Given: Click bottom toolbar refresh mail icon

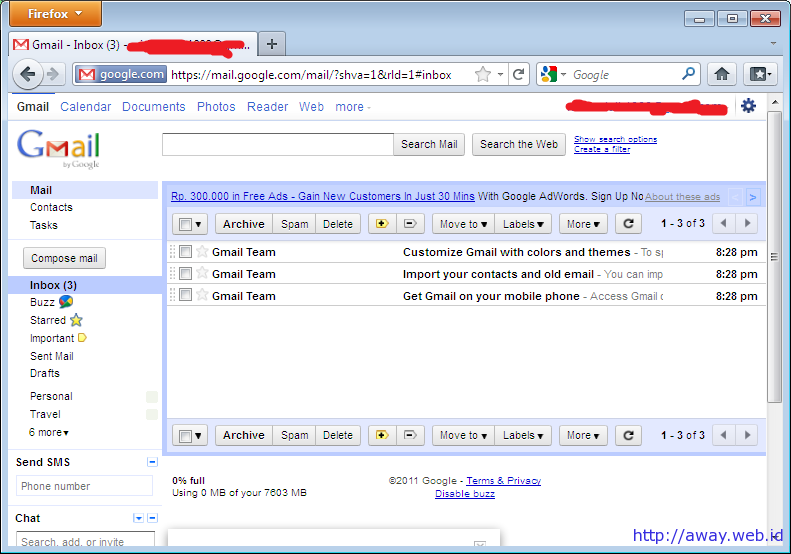Looking at the screenshot, I should (629, 435).
